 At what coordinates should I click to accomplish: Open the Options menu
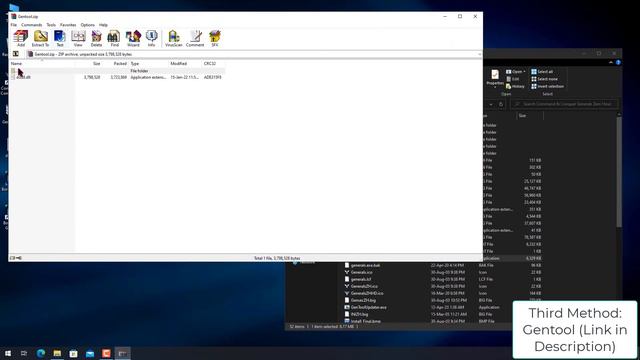[x=87, y=25]
